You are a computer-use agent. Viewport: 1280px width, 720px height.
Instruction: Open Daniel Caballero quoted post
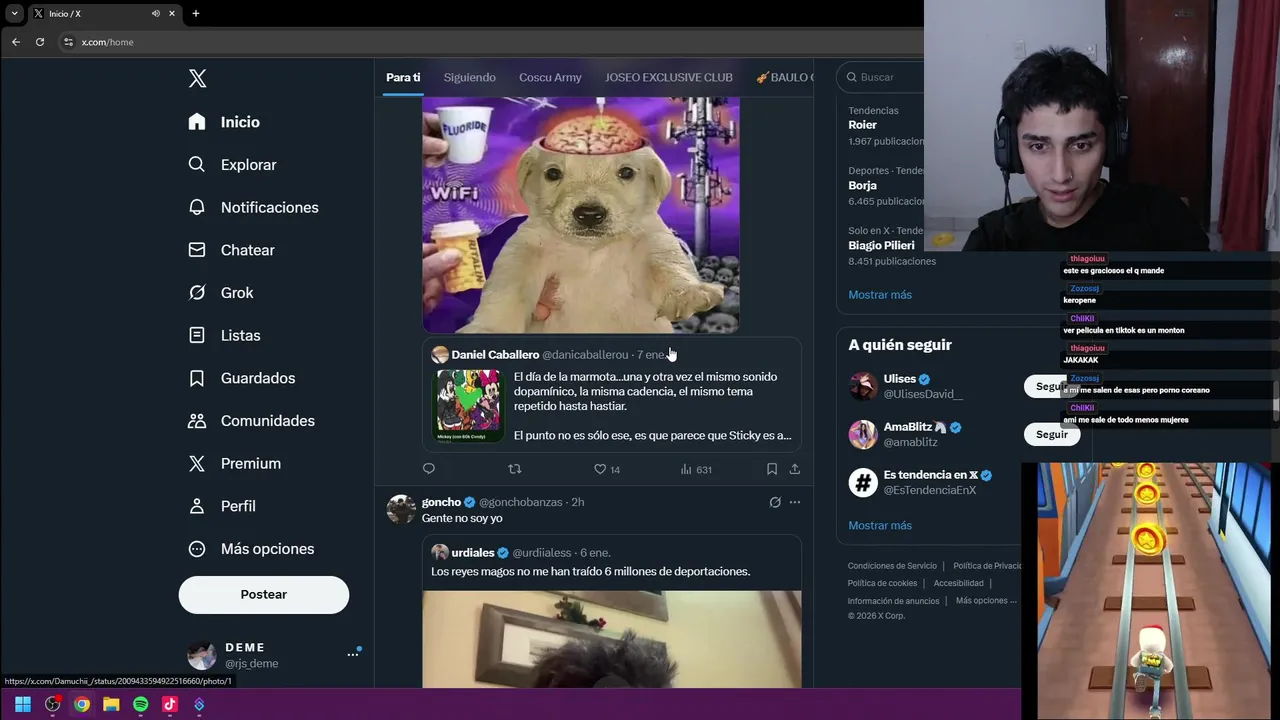pyautogui.click(x=612, y=394)
